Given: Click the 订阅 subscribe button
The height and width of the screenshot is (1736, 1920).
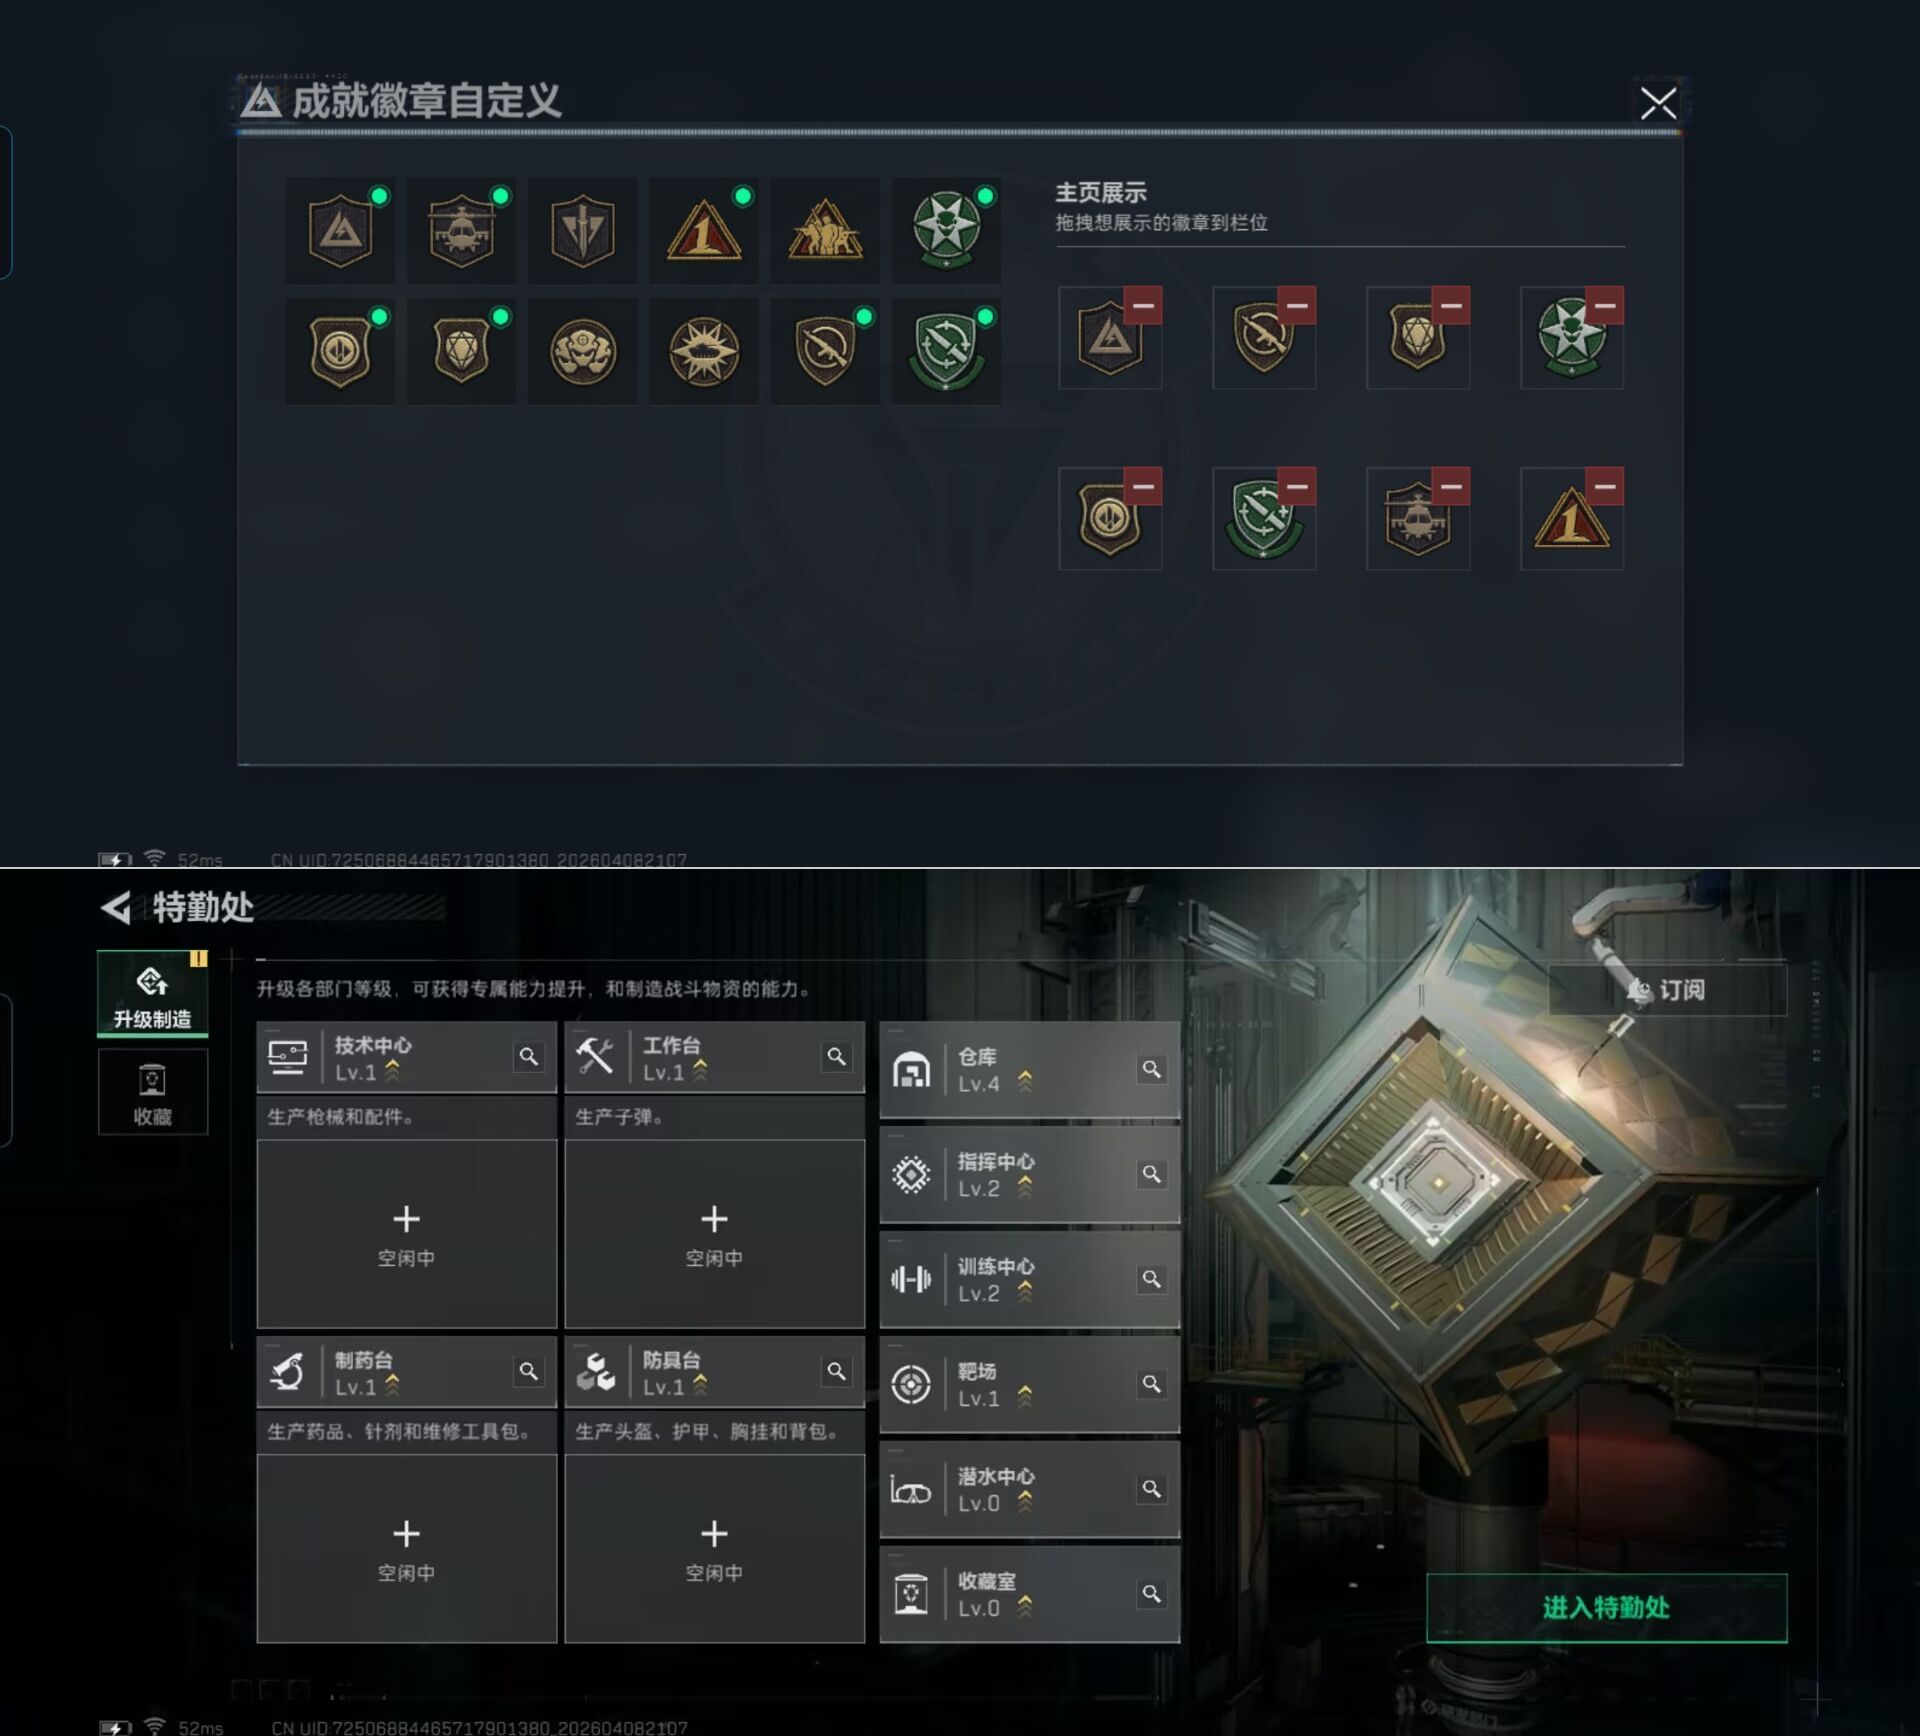Looking at the screenshot, I should (x=1667, y=990).
